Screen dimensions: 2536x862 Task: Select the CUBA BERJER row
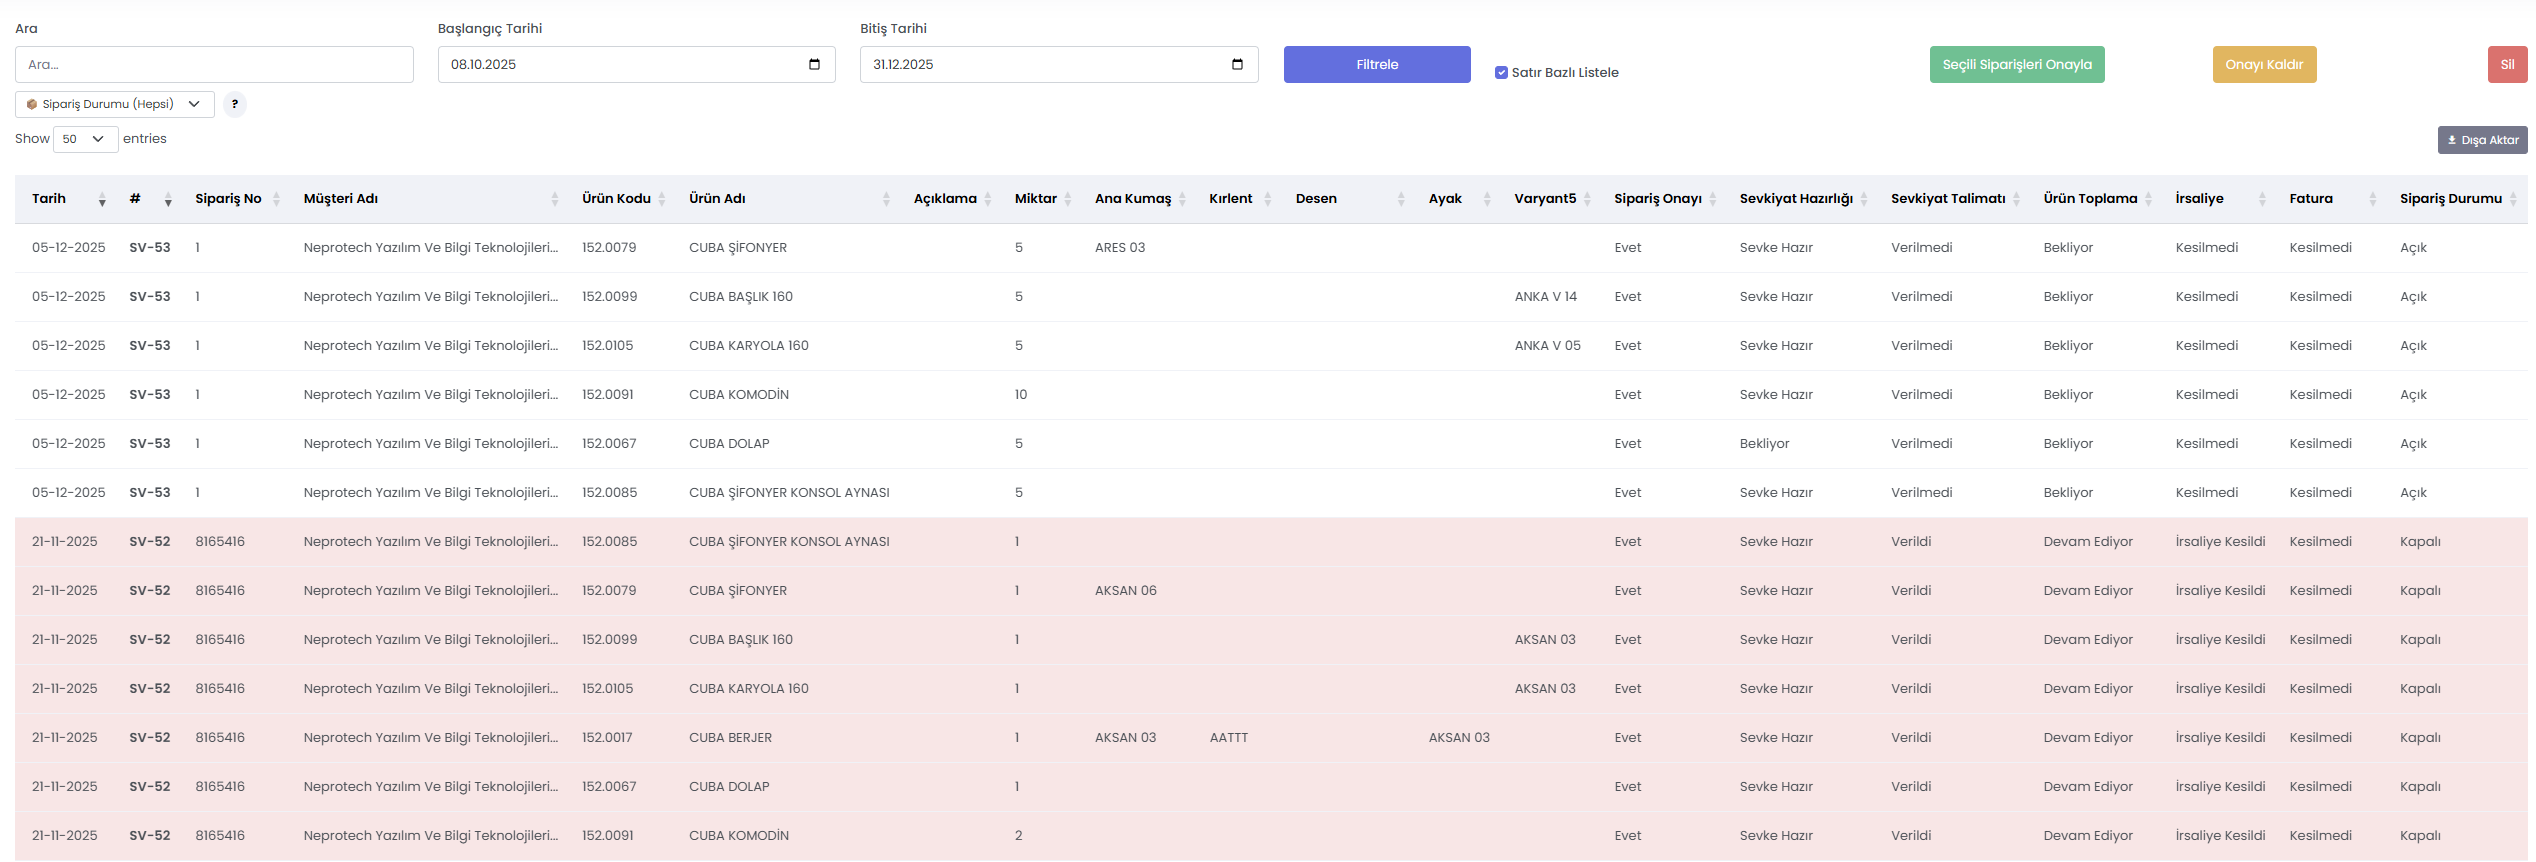click(1271, 738)
